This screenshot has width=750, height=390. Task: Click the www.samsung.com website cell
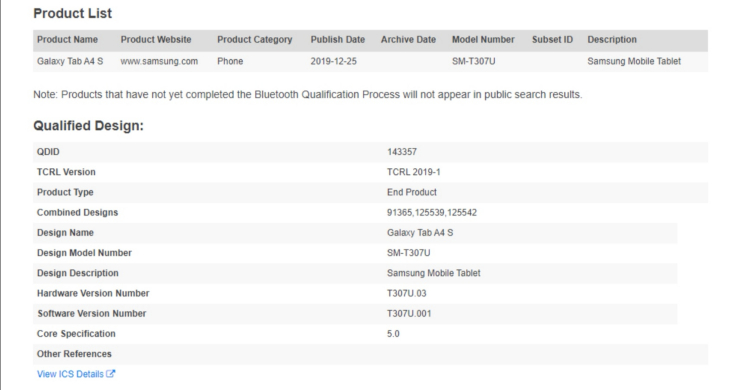click(159, 61)
